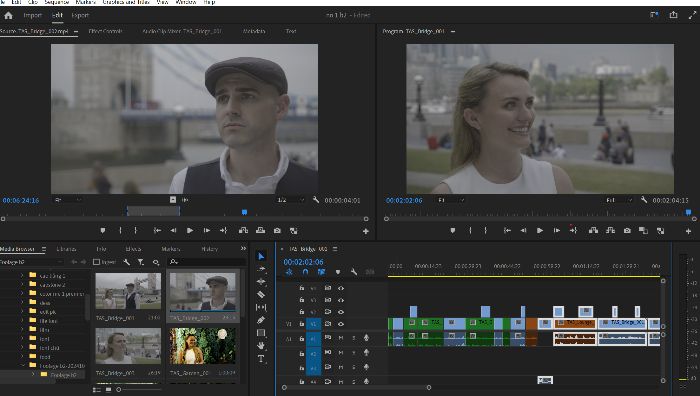Expand the selected Footage subfolder
700x396 pixels.
pos(33,375)
